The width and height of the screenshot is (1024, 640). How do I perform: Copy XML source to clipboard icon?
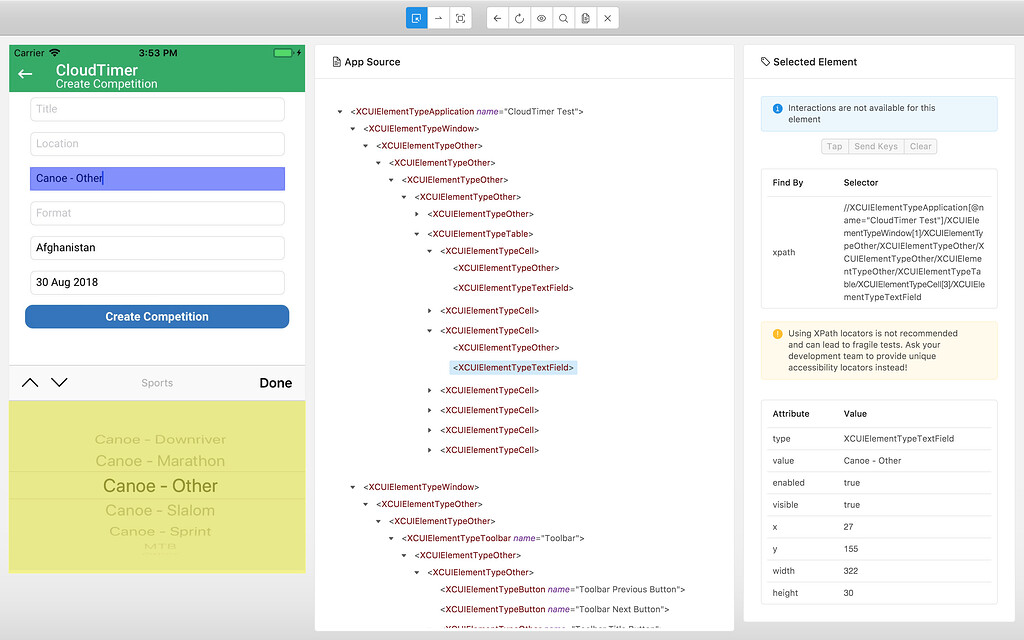tap(586, 18)
